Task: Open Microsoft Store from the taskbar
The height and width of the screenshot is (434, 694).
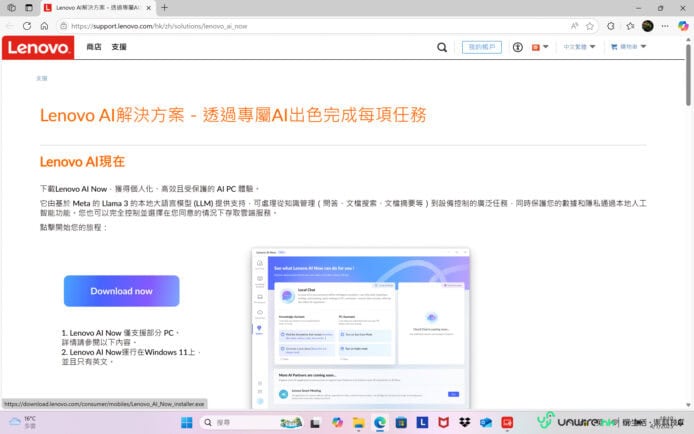Action: pos(401,423)
